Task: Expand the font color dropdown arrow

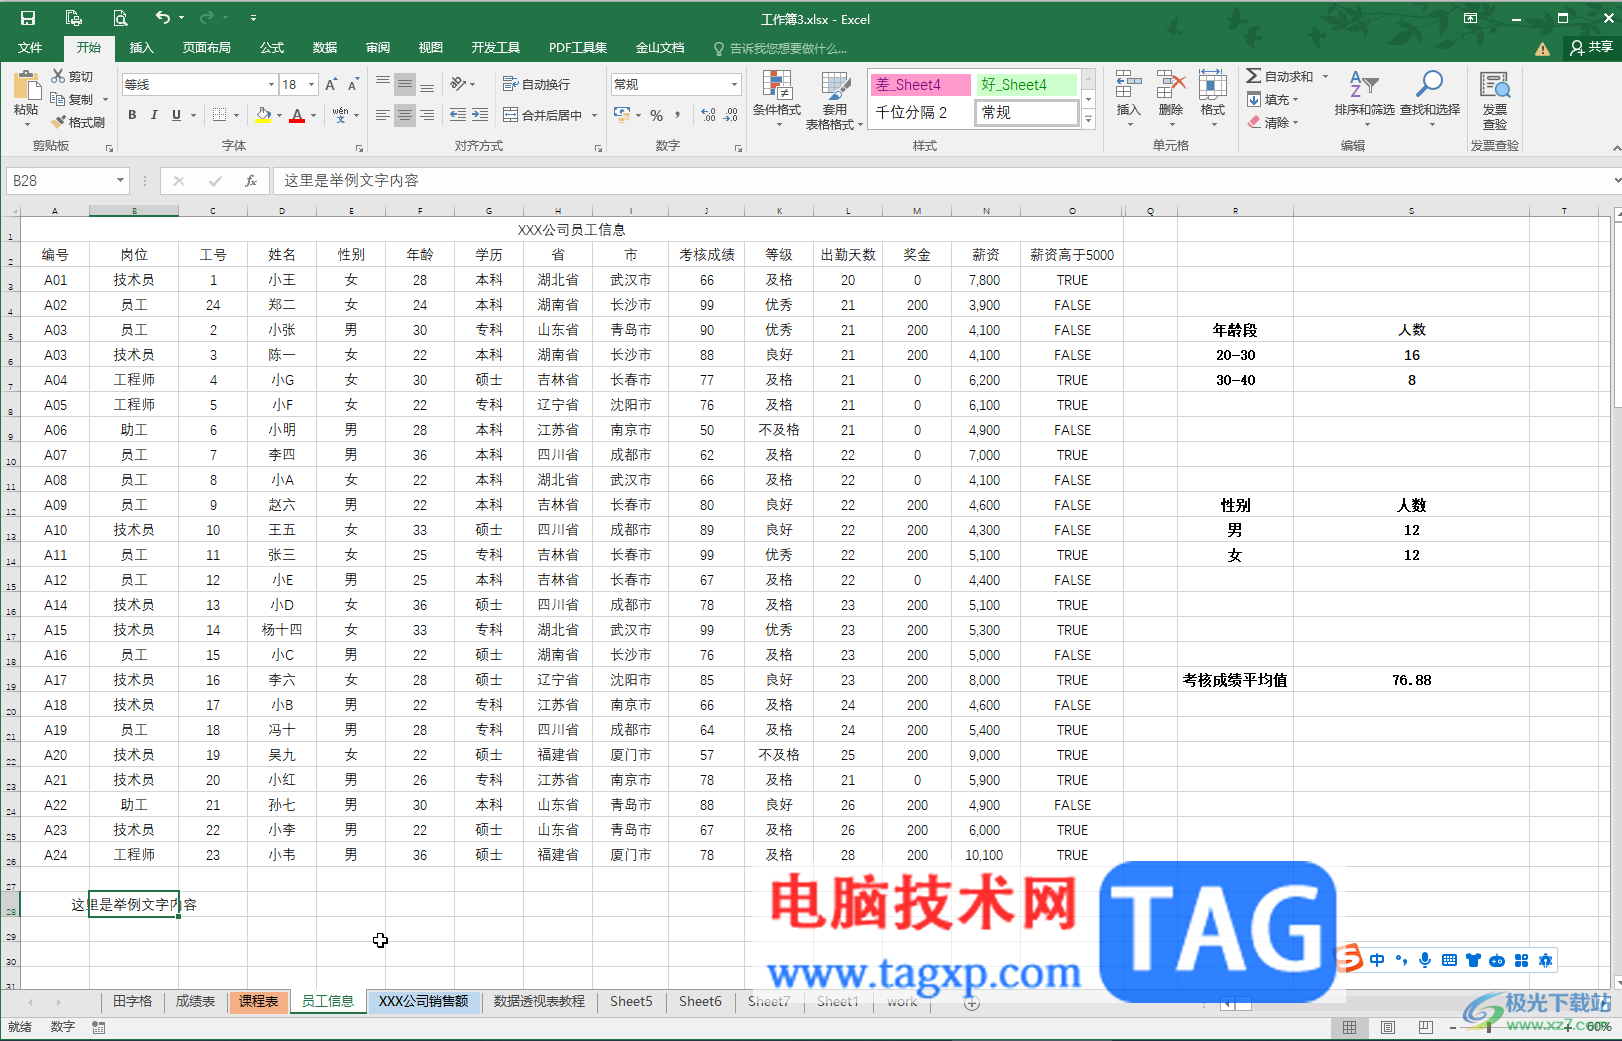Action: coord(313,116)
